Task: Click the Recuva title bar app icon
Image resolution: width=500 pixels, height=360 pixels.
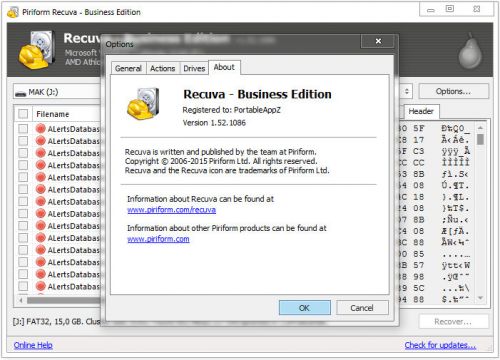Action: 13,12
